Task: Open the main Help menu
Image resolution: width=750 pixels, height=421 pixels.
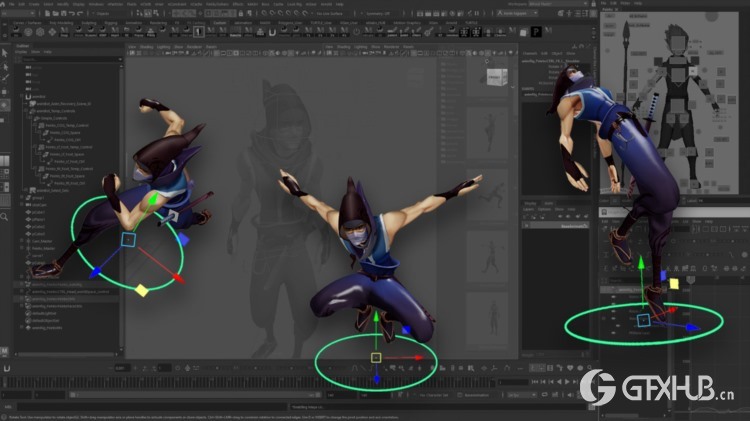Action: (340, 4)
